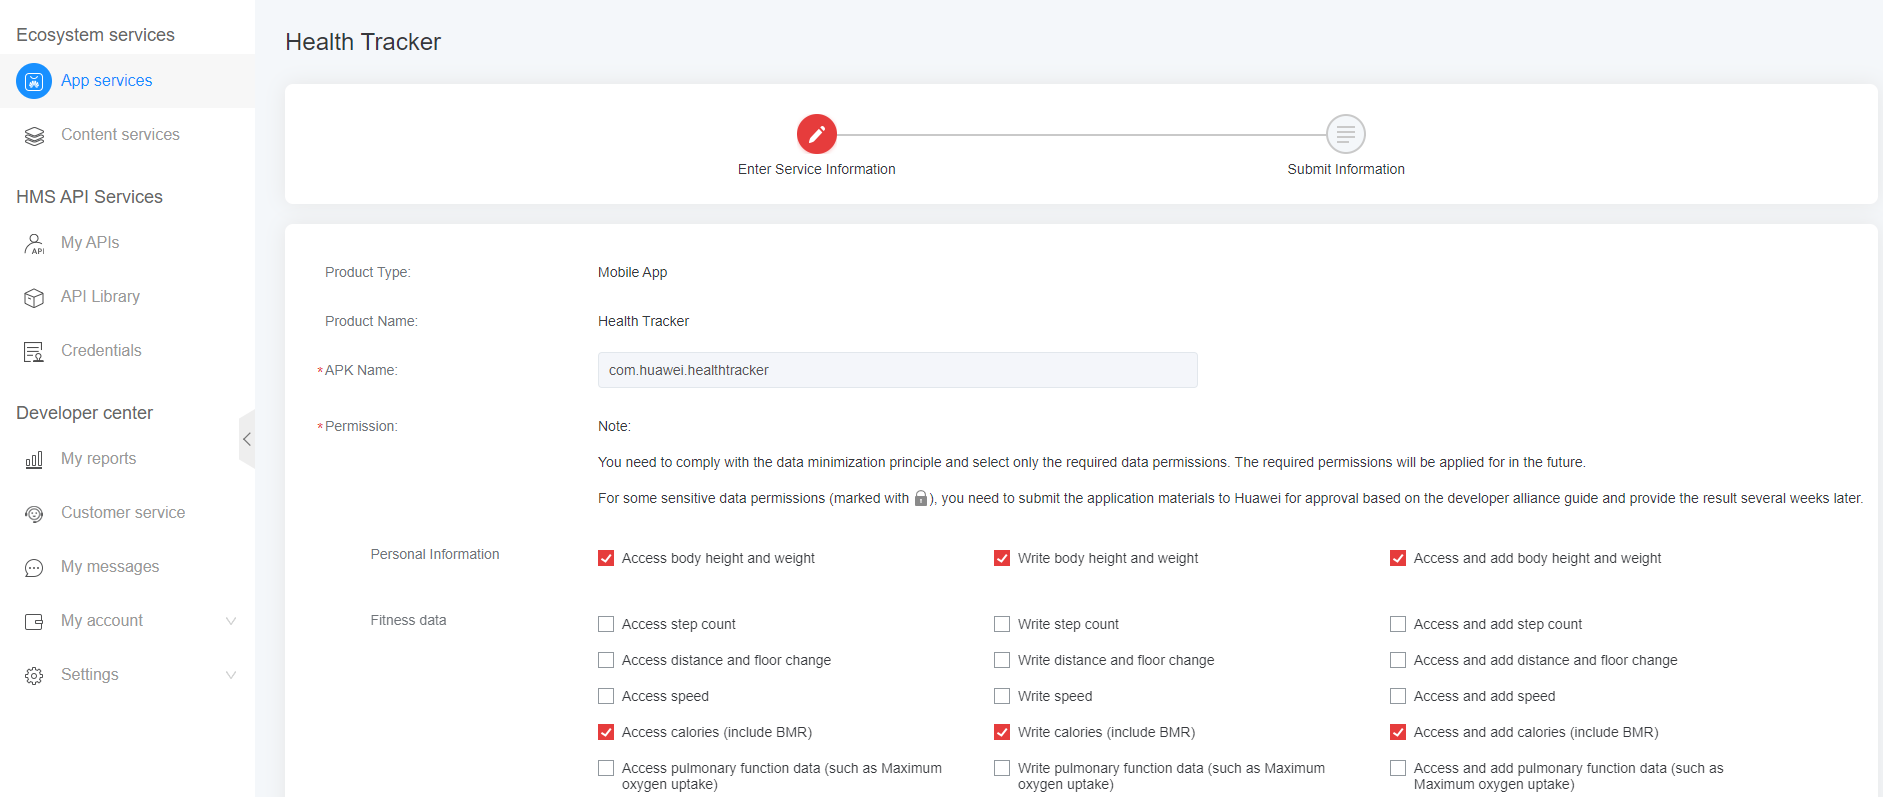Click the App services icon

[34, 81]
